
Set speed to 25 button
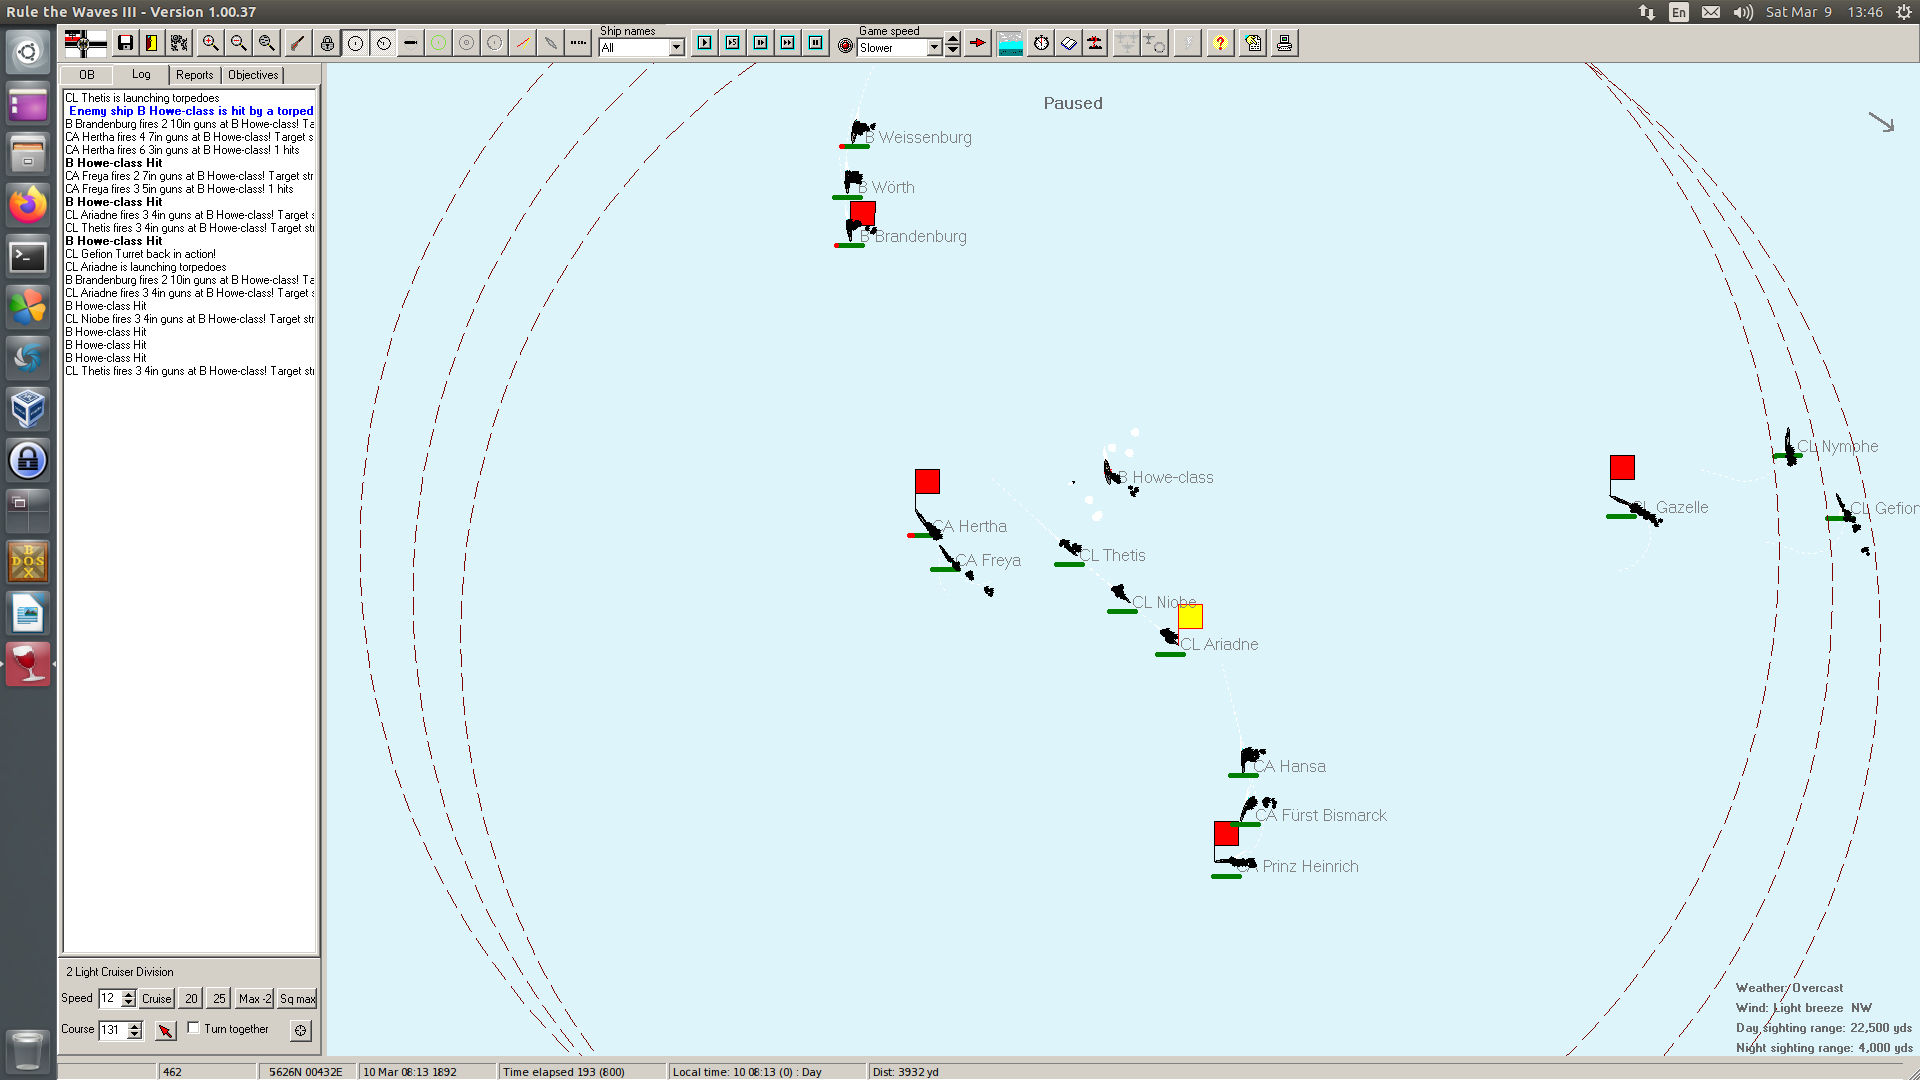(219, 998)
